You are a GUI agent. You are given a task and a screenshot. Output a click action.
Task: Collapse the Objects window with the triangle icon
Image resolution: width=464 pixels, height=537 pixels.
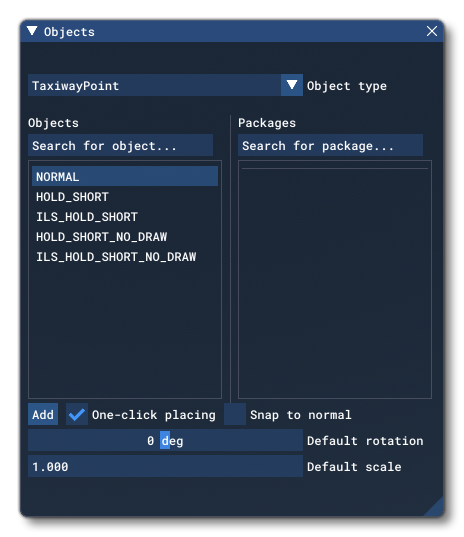[x=32, y=31]
